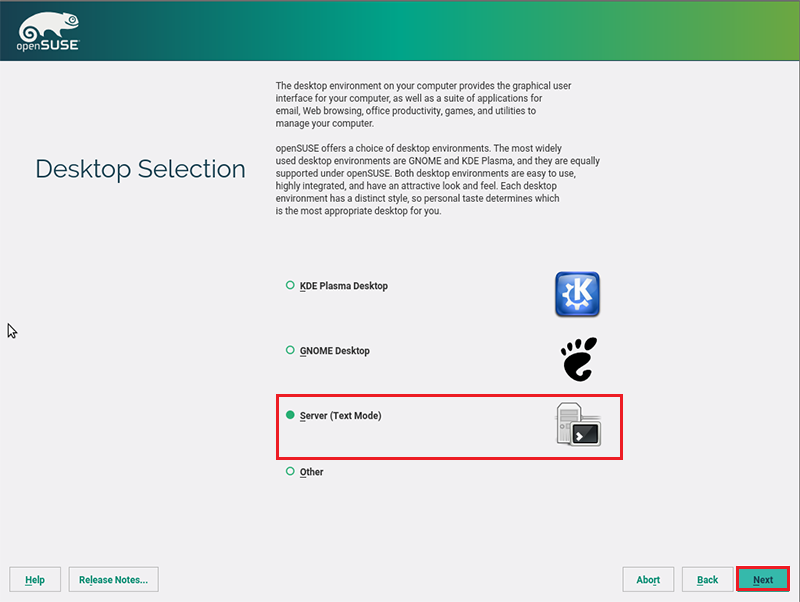The image size is (800, 602).
Task: Click the Desktop Selection heading
Action: pos(140,169)
